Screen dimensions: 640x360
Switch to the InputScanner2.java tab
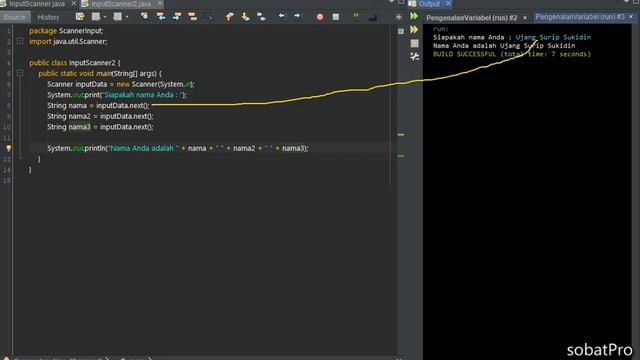121,4
